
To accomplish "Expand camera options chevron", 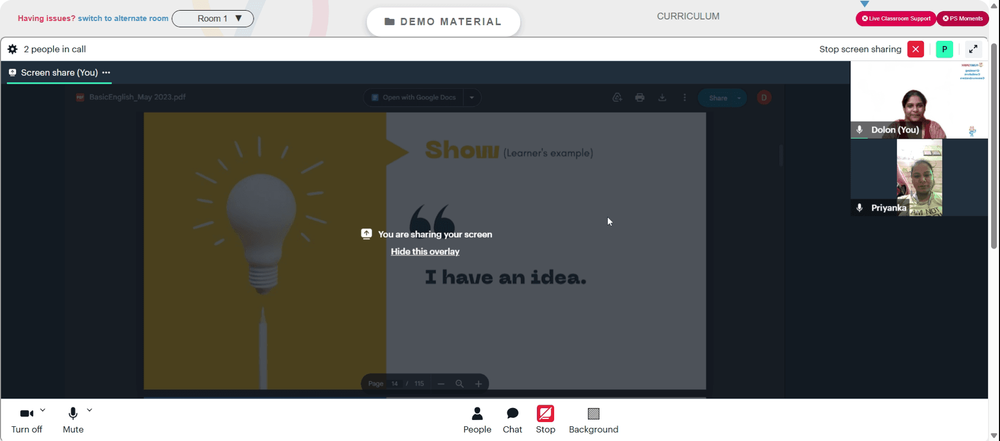I will tap(43, 410).
